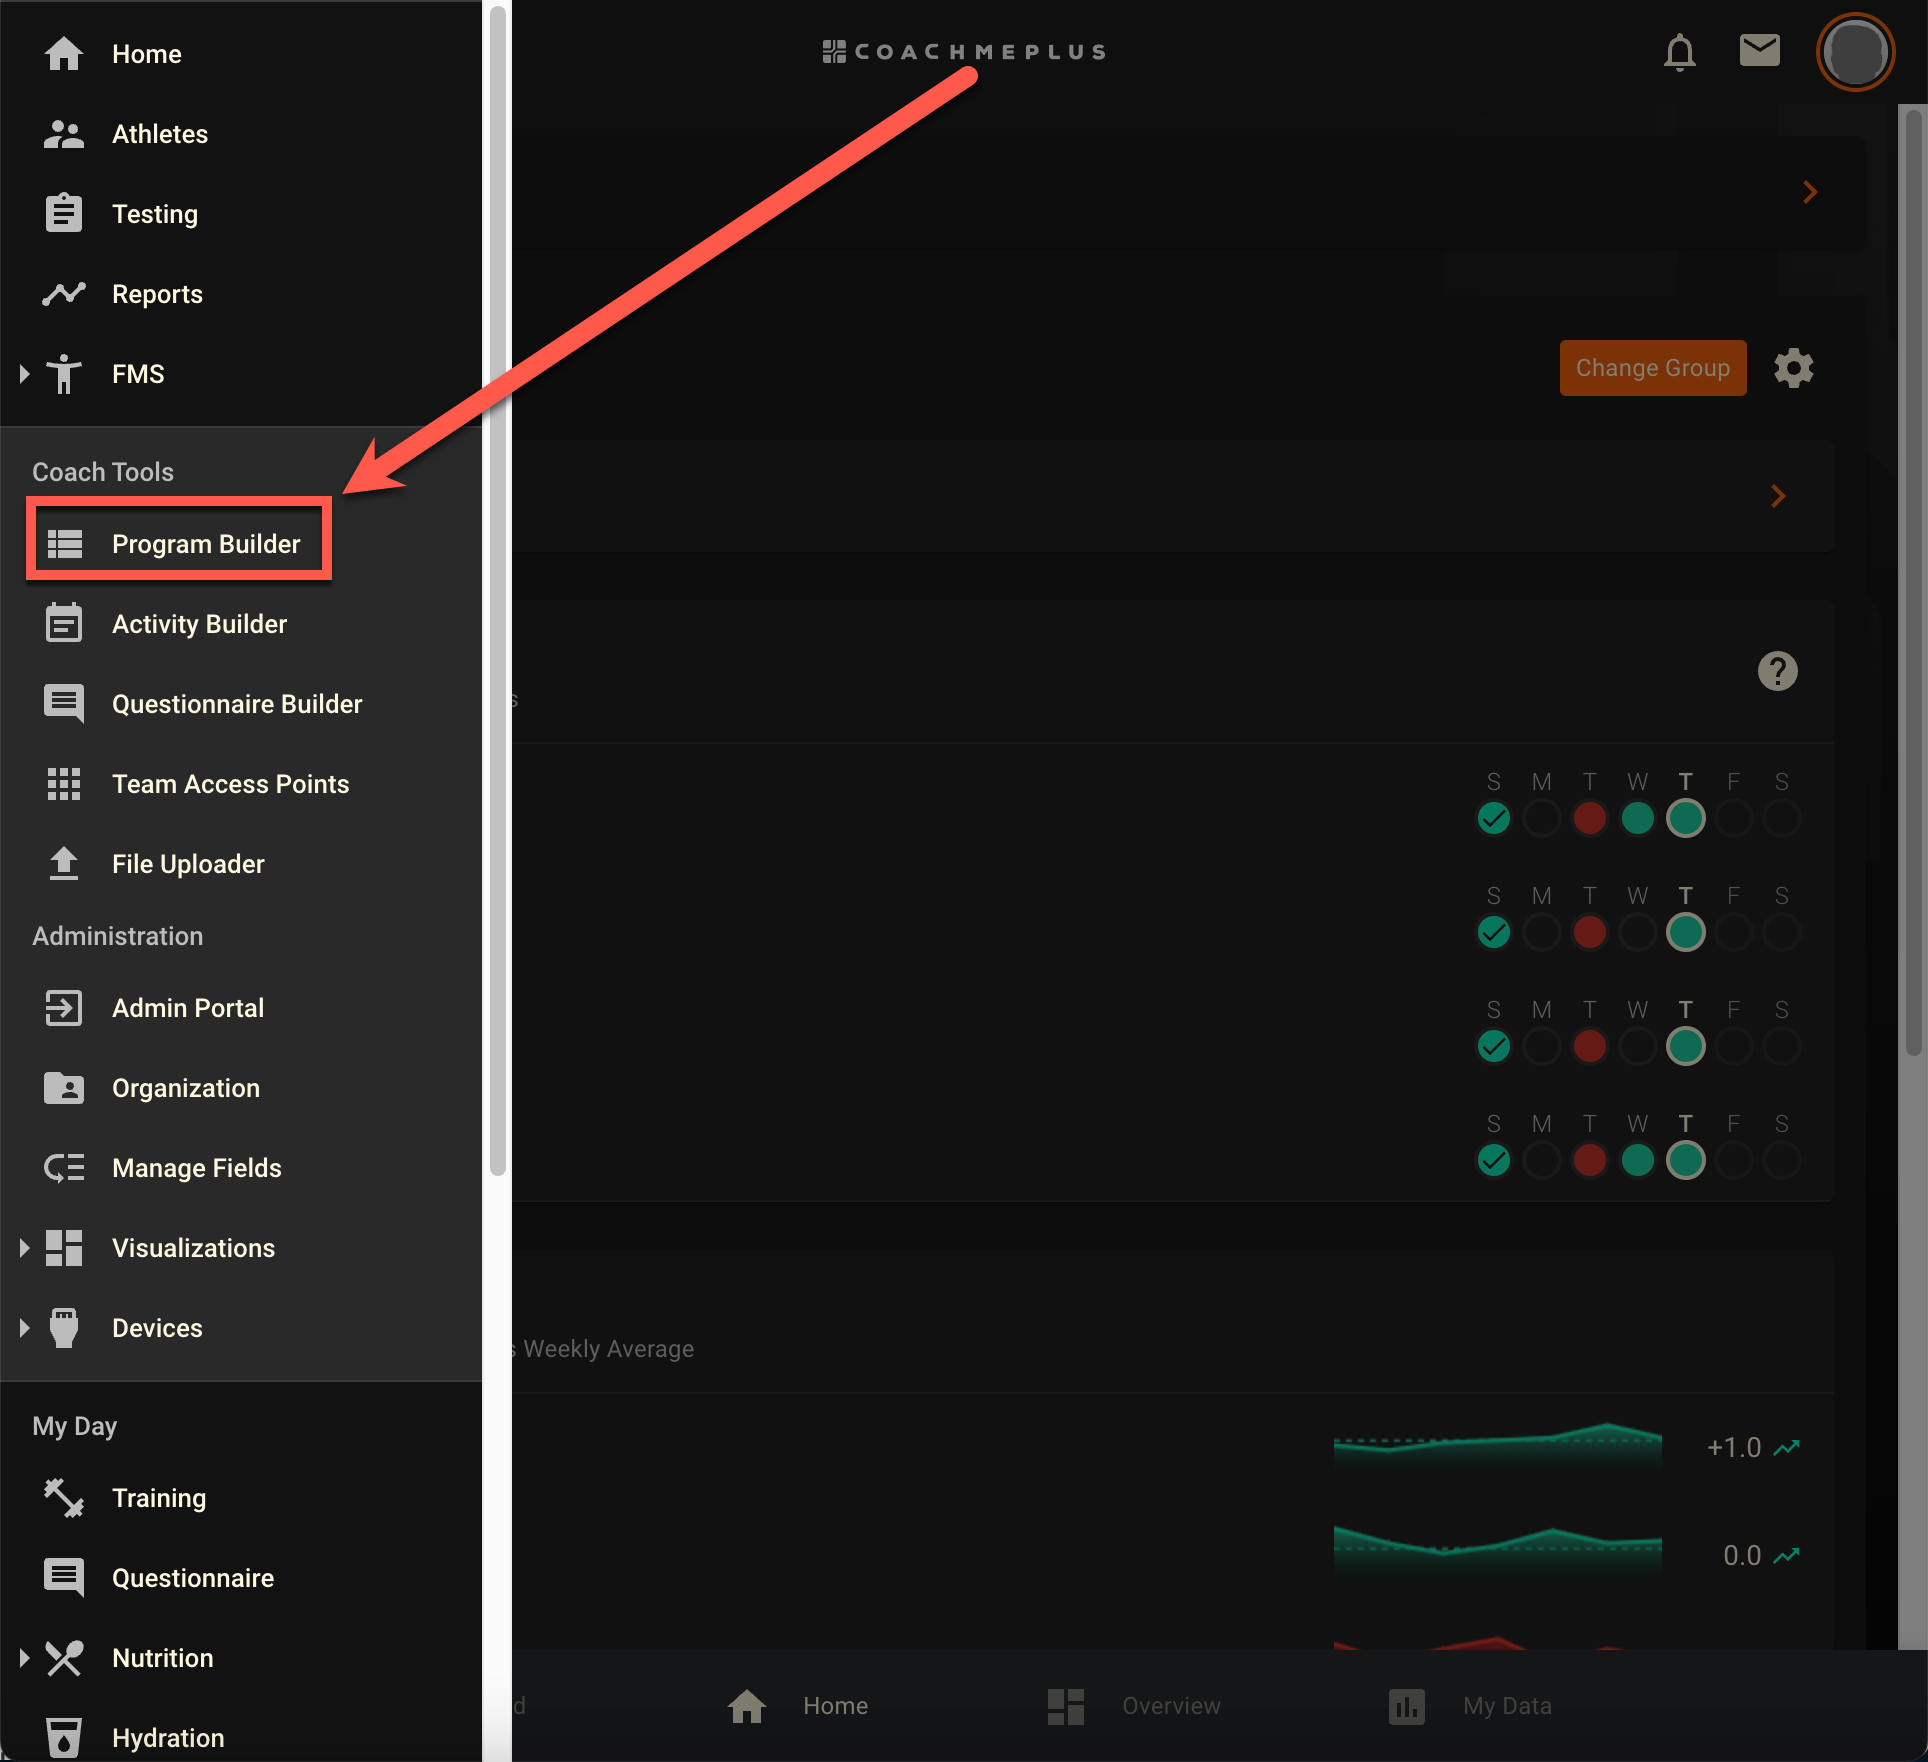Toggle highlighted Thursday circle in last row
Image resolution: width=1928 pixels, height=1762 pixels.
[1685, 1160]
